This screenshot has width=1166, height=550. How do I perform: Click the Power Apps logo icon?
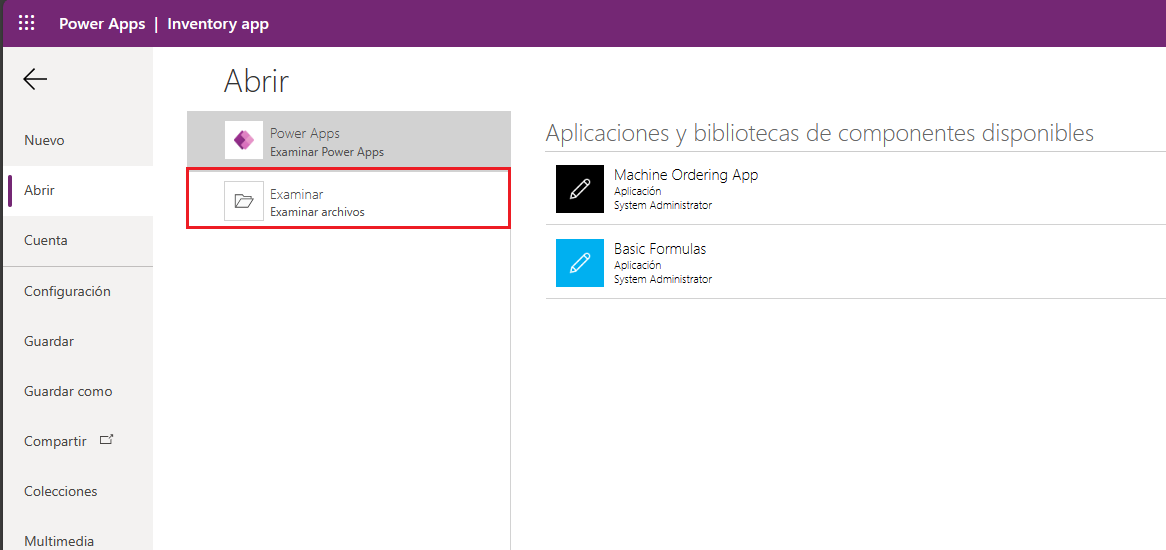point(244,140)
